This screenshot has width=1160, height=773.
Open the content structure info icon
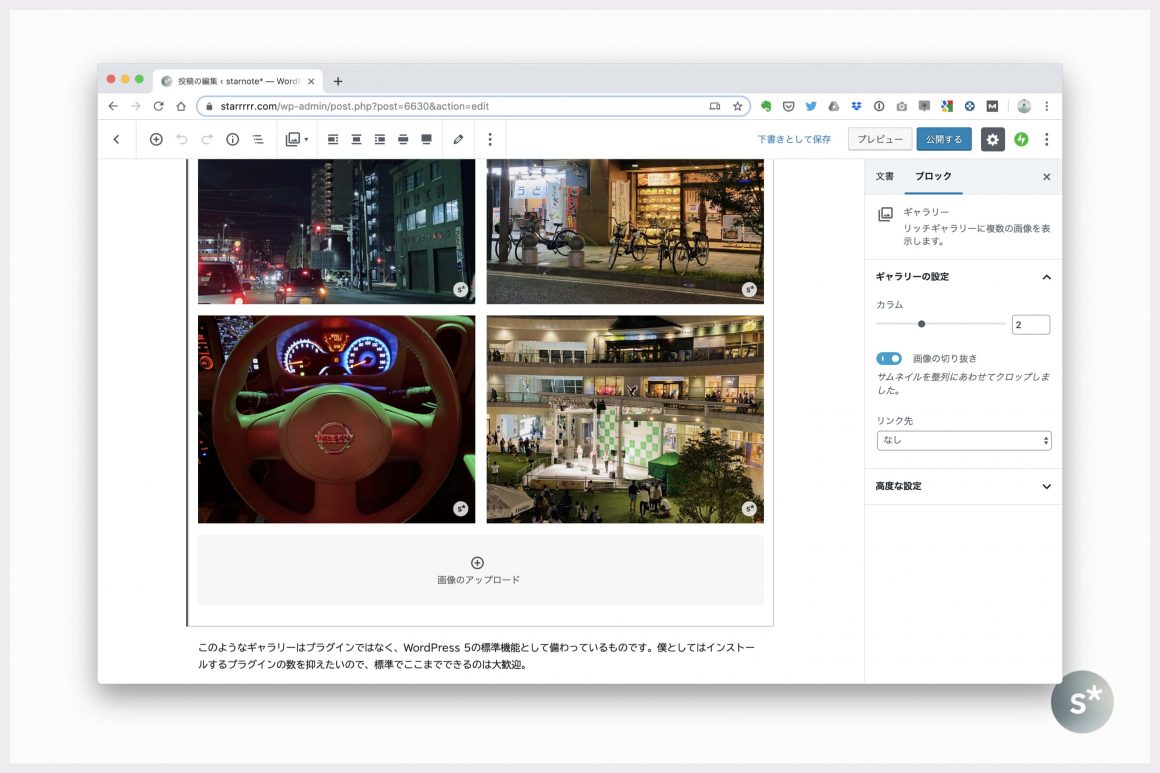click(x=232, y=140)
